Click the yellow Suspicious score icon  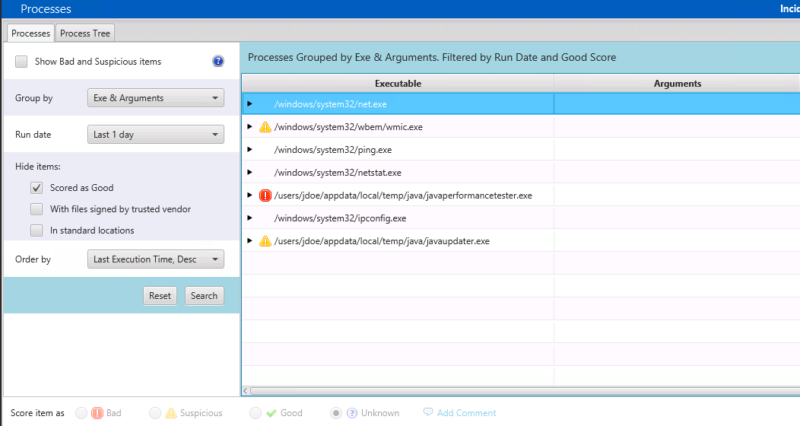(171, 413)
